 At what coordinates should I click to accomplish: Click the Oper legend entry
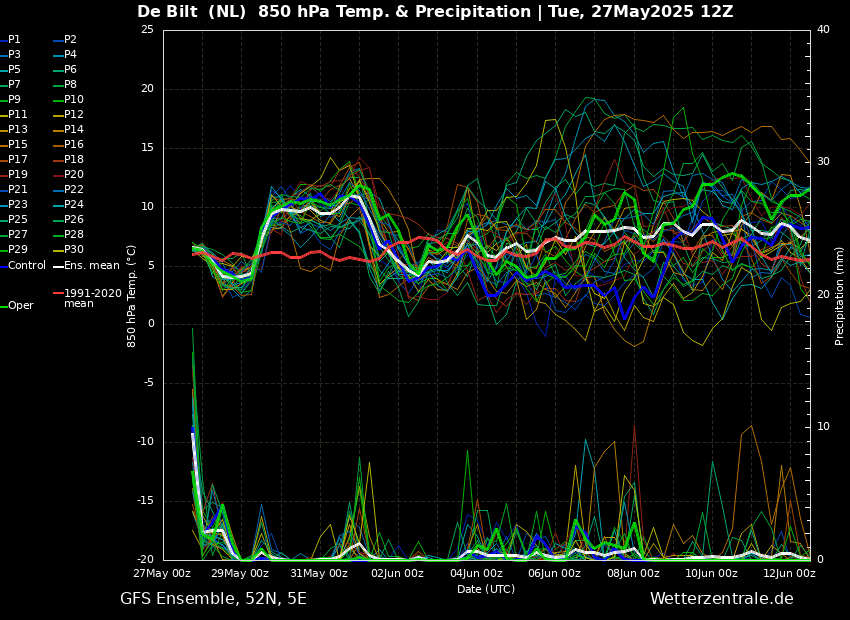[x=18, y=306]
